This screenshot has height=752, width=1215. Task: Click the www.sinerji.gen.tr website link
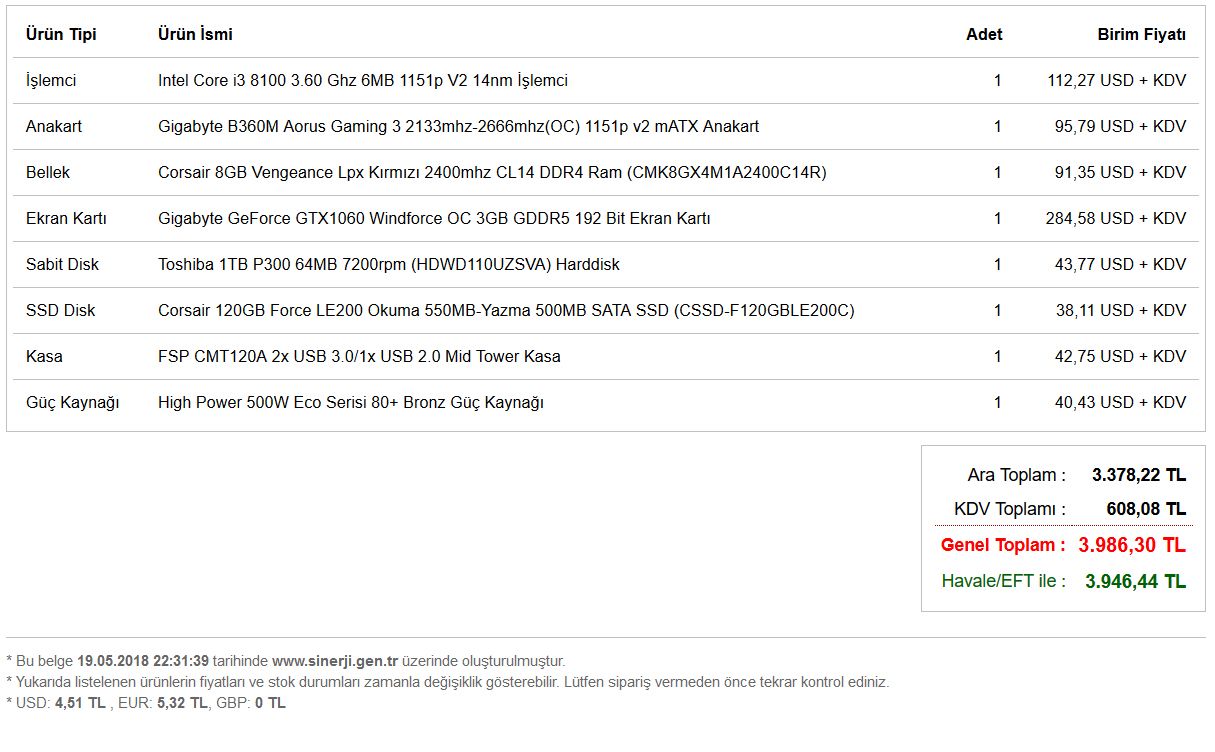point(335,661)
